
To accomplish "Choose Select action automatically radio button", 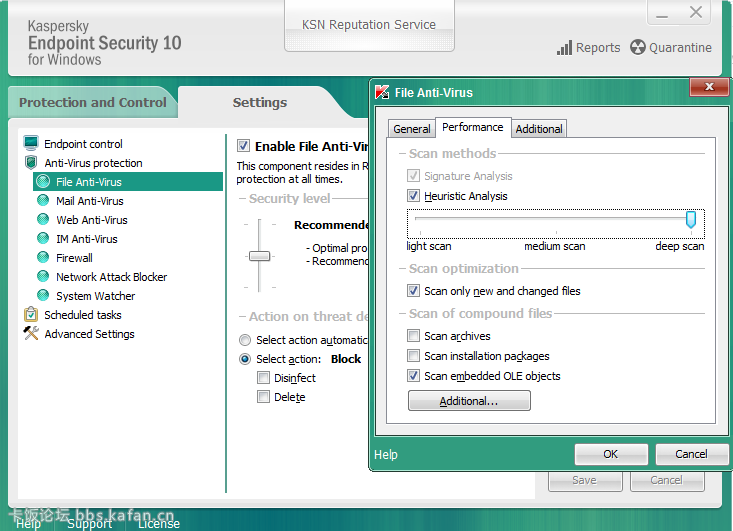I will (x=245, y=340).
